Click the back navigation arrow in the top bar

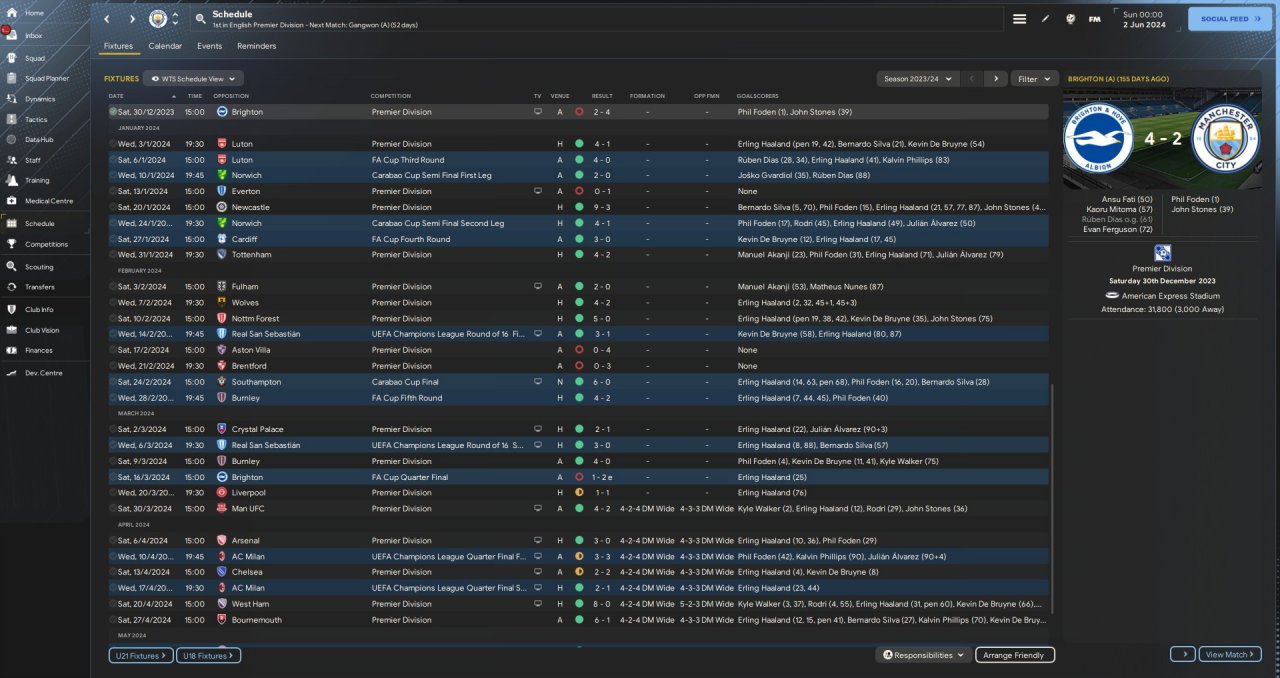[x=107, y=19]
